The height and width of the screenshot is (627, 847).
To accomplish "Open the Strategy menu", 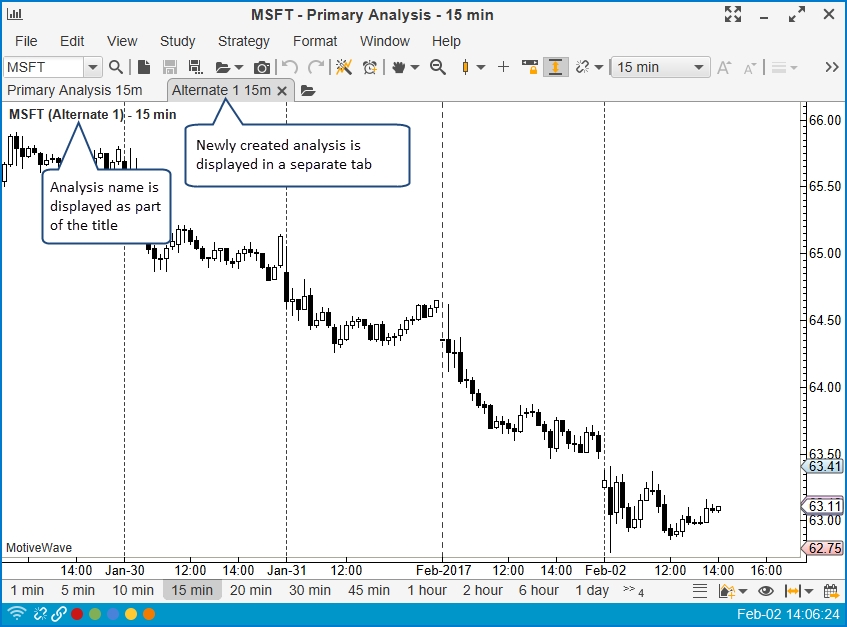I will pos(244,41).
